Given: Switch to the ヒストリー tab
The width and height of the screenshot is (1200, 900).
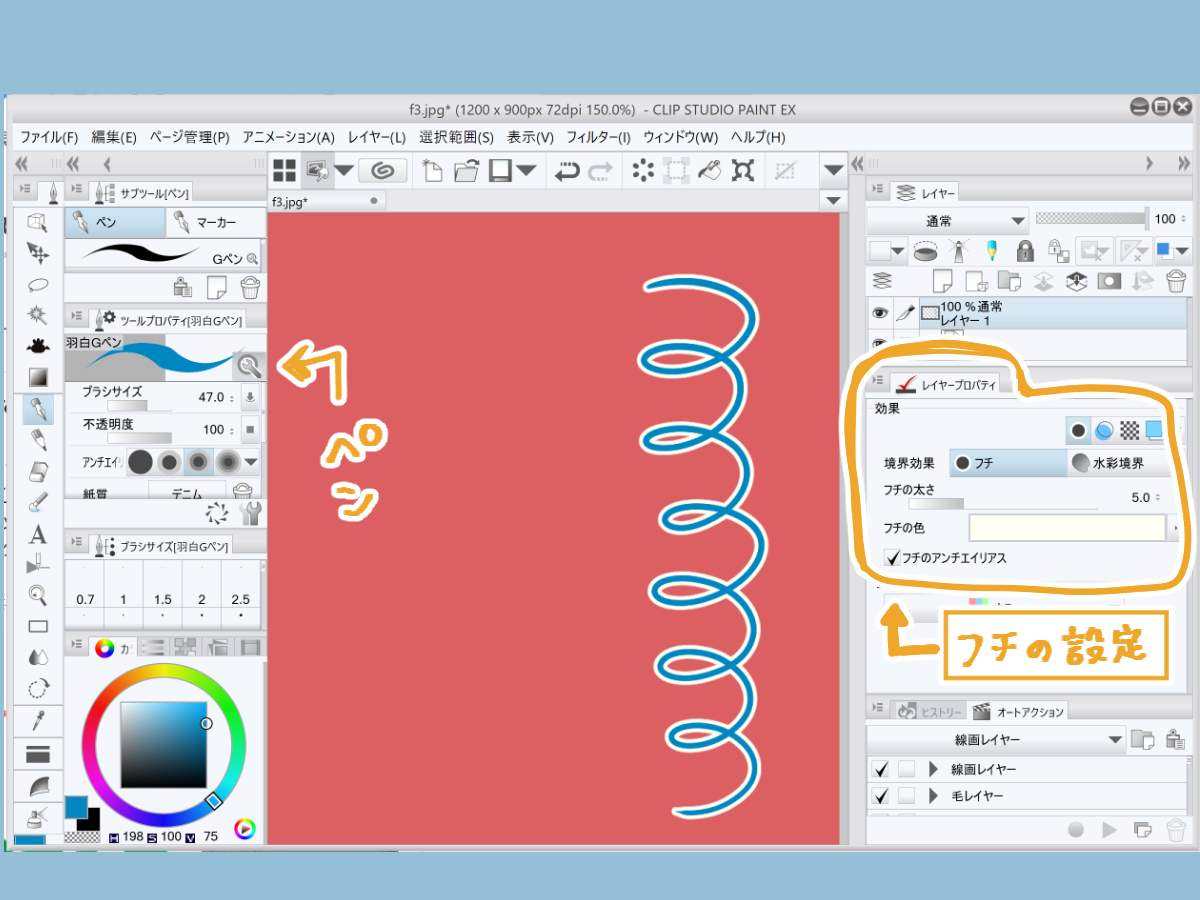Looking at the screenshot, I should (928, 711).
